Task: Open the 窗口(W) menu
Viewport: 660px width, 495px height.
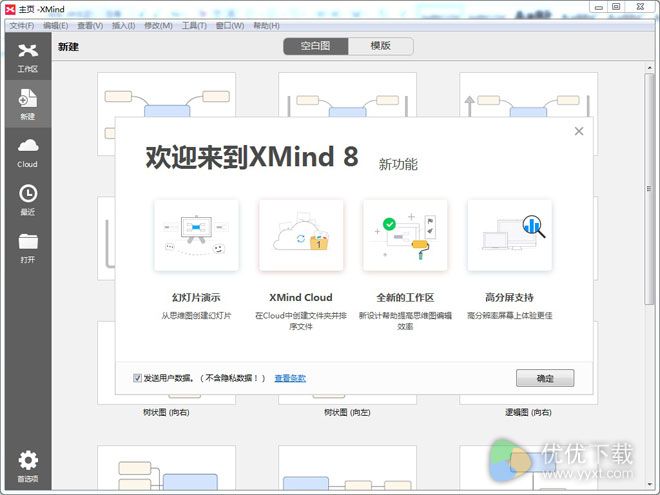Action: click(x=230, y=26)
